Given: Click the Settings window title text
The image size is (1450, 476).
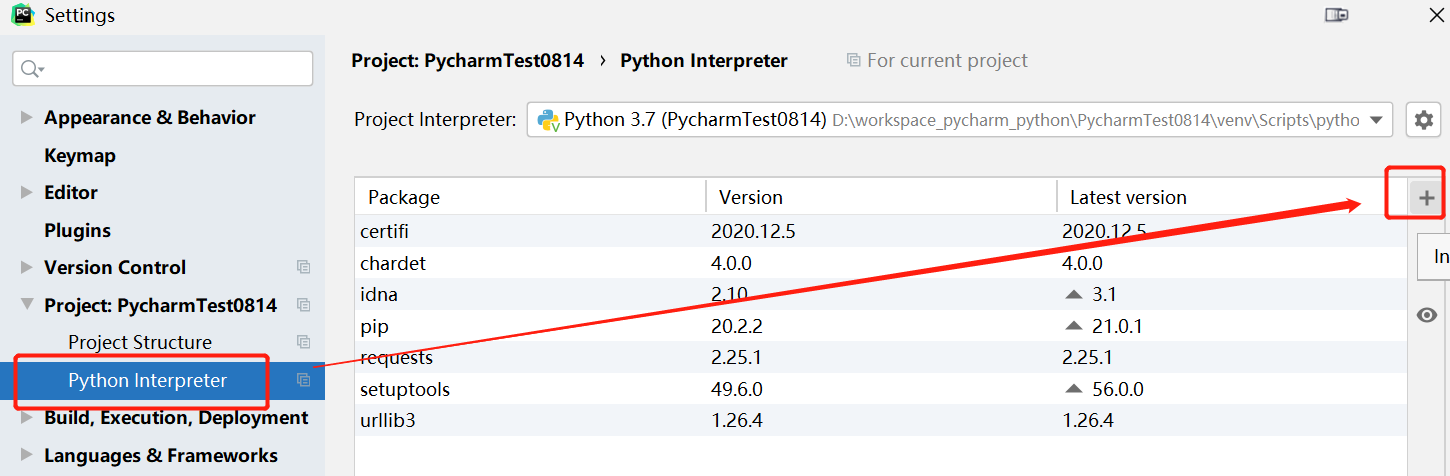Looking at the screenshot, I should click(80, 15).
